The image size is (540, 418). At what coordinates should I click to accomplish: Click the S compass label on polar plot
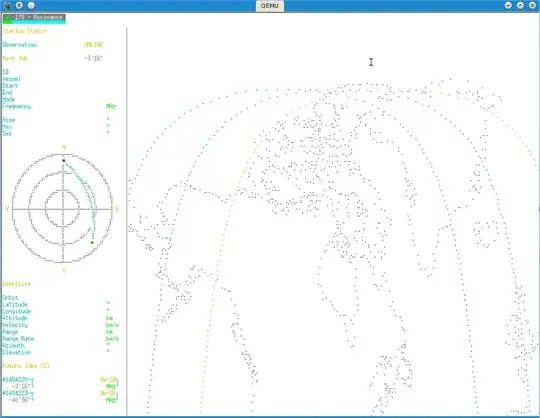tap(64, 270)
